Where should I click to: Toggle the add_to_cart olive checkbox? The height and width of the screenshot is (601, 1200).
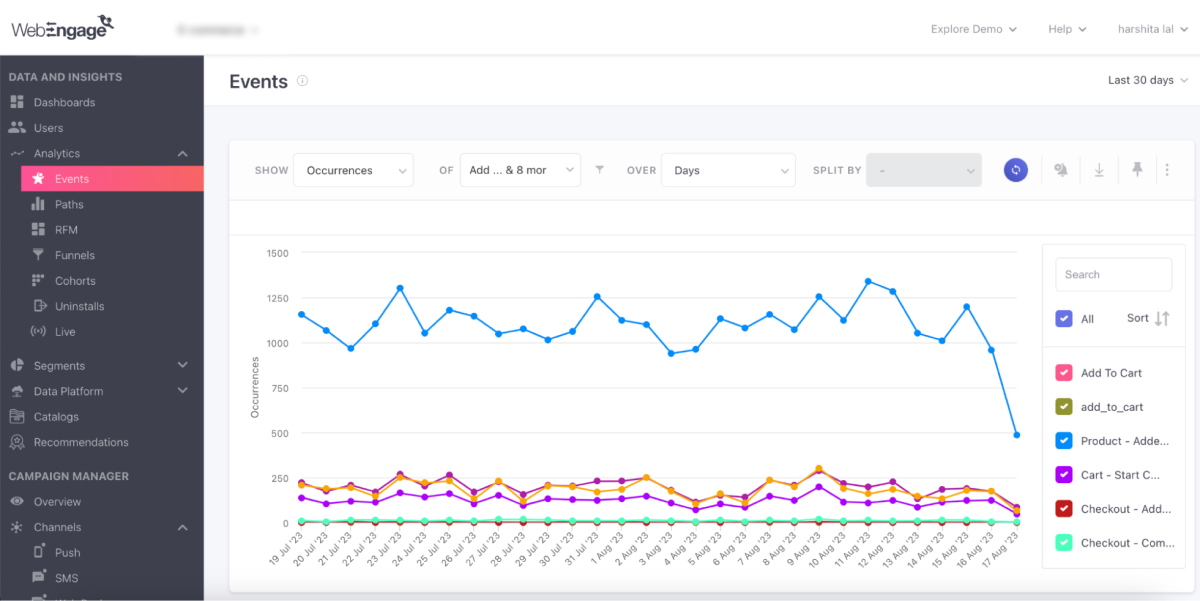coord(1064,407)
